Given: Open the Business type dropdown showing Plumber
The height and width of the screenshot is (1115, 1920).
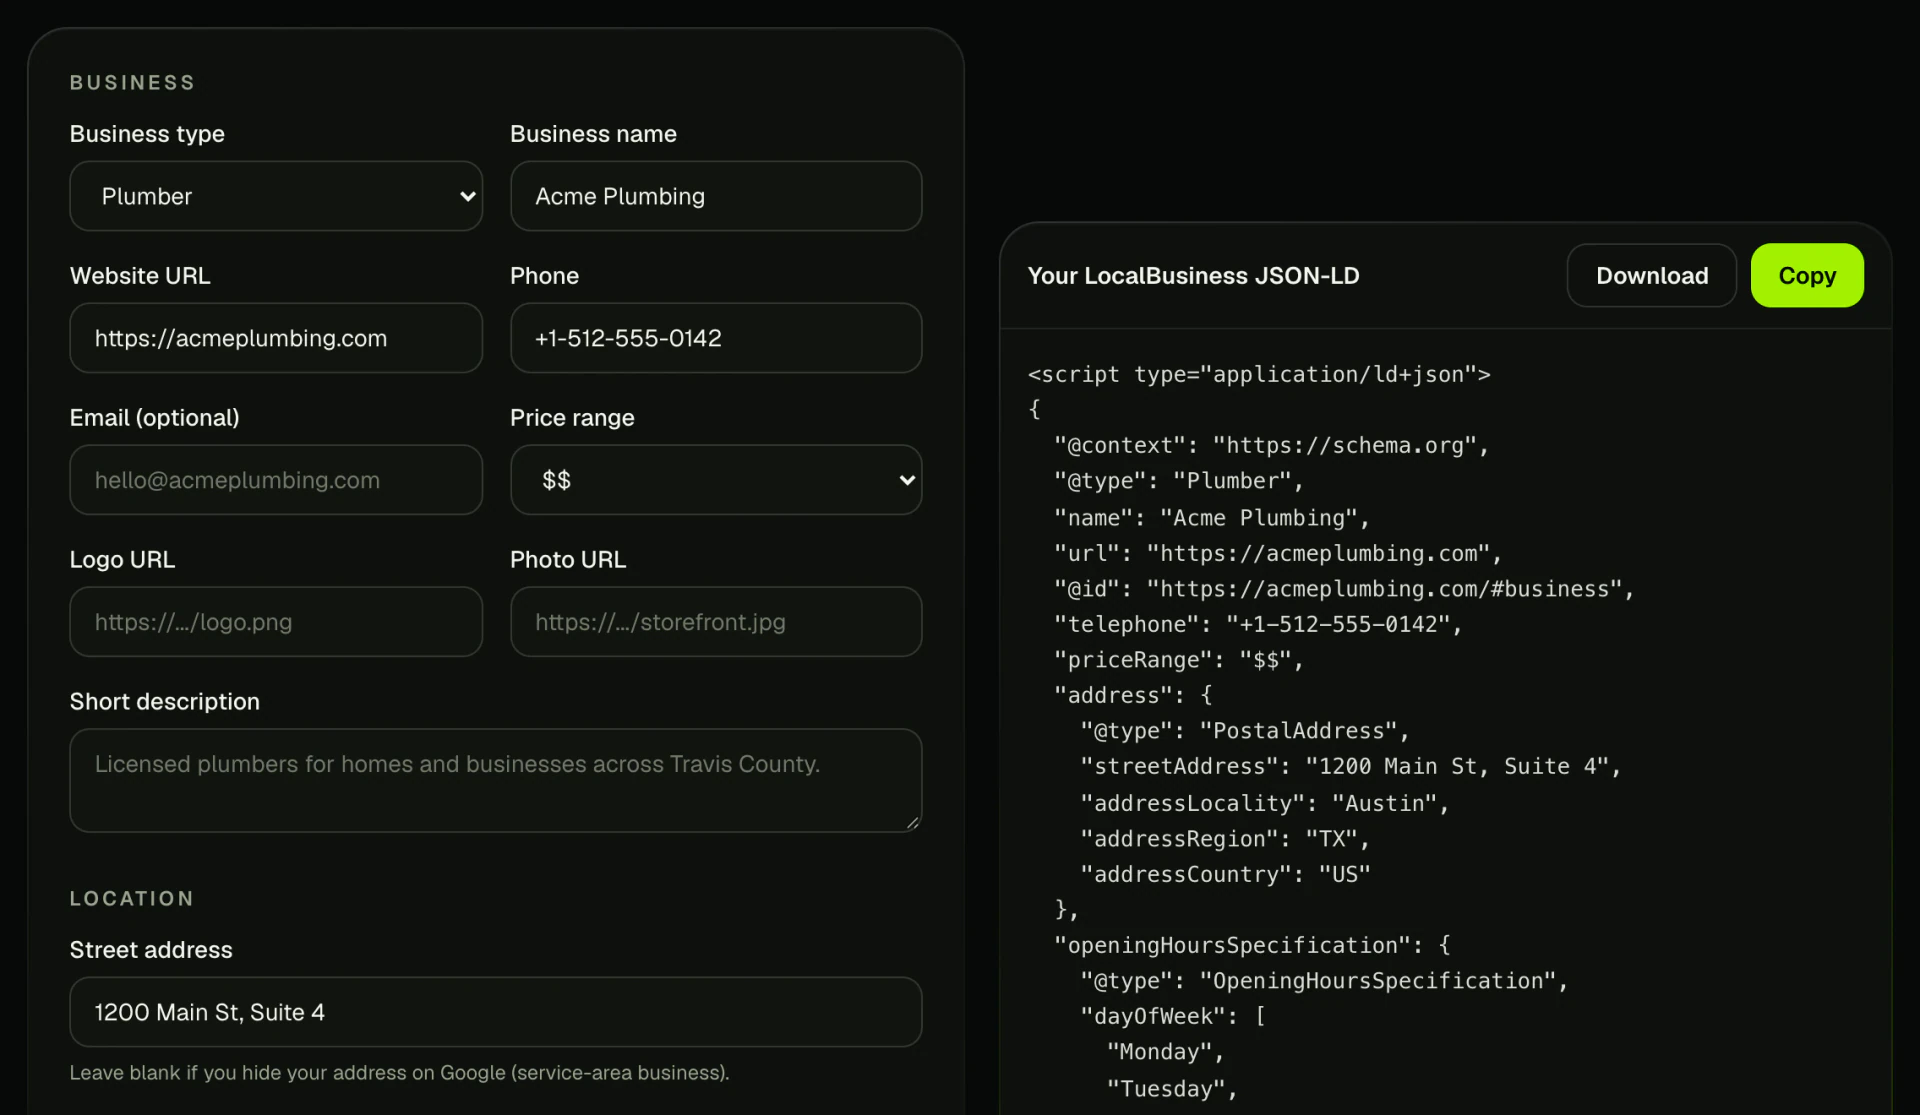Looking at the screenshot, I should [x=276, y=196].
